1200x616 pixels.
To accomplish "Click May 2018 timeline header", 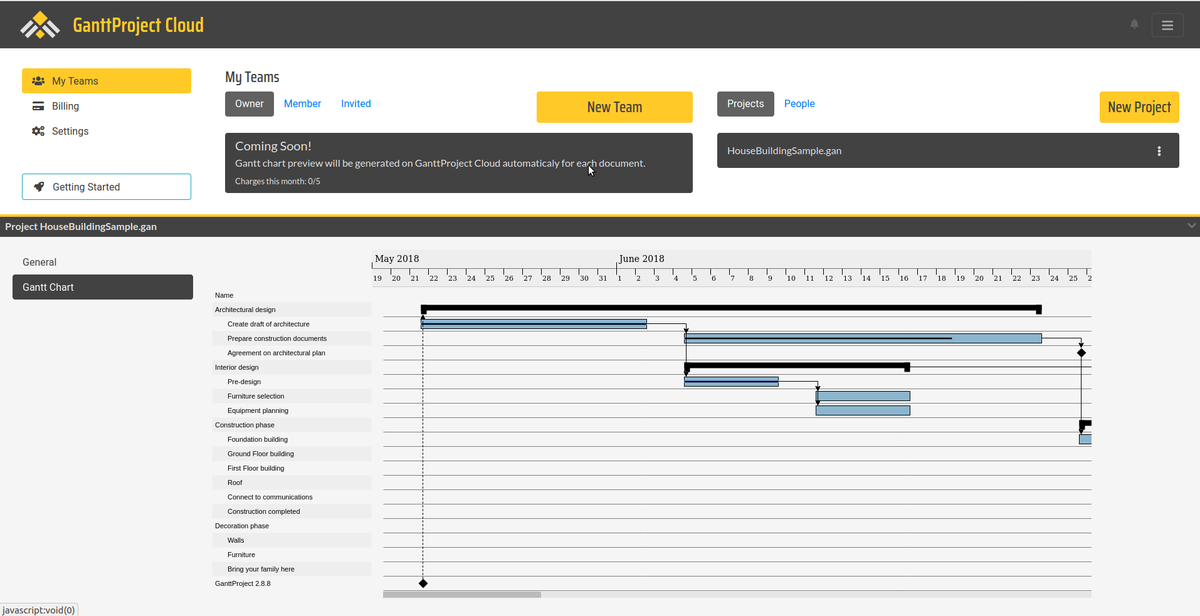I will (397, 259).
